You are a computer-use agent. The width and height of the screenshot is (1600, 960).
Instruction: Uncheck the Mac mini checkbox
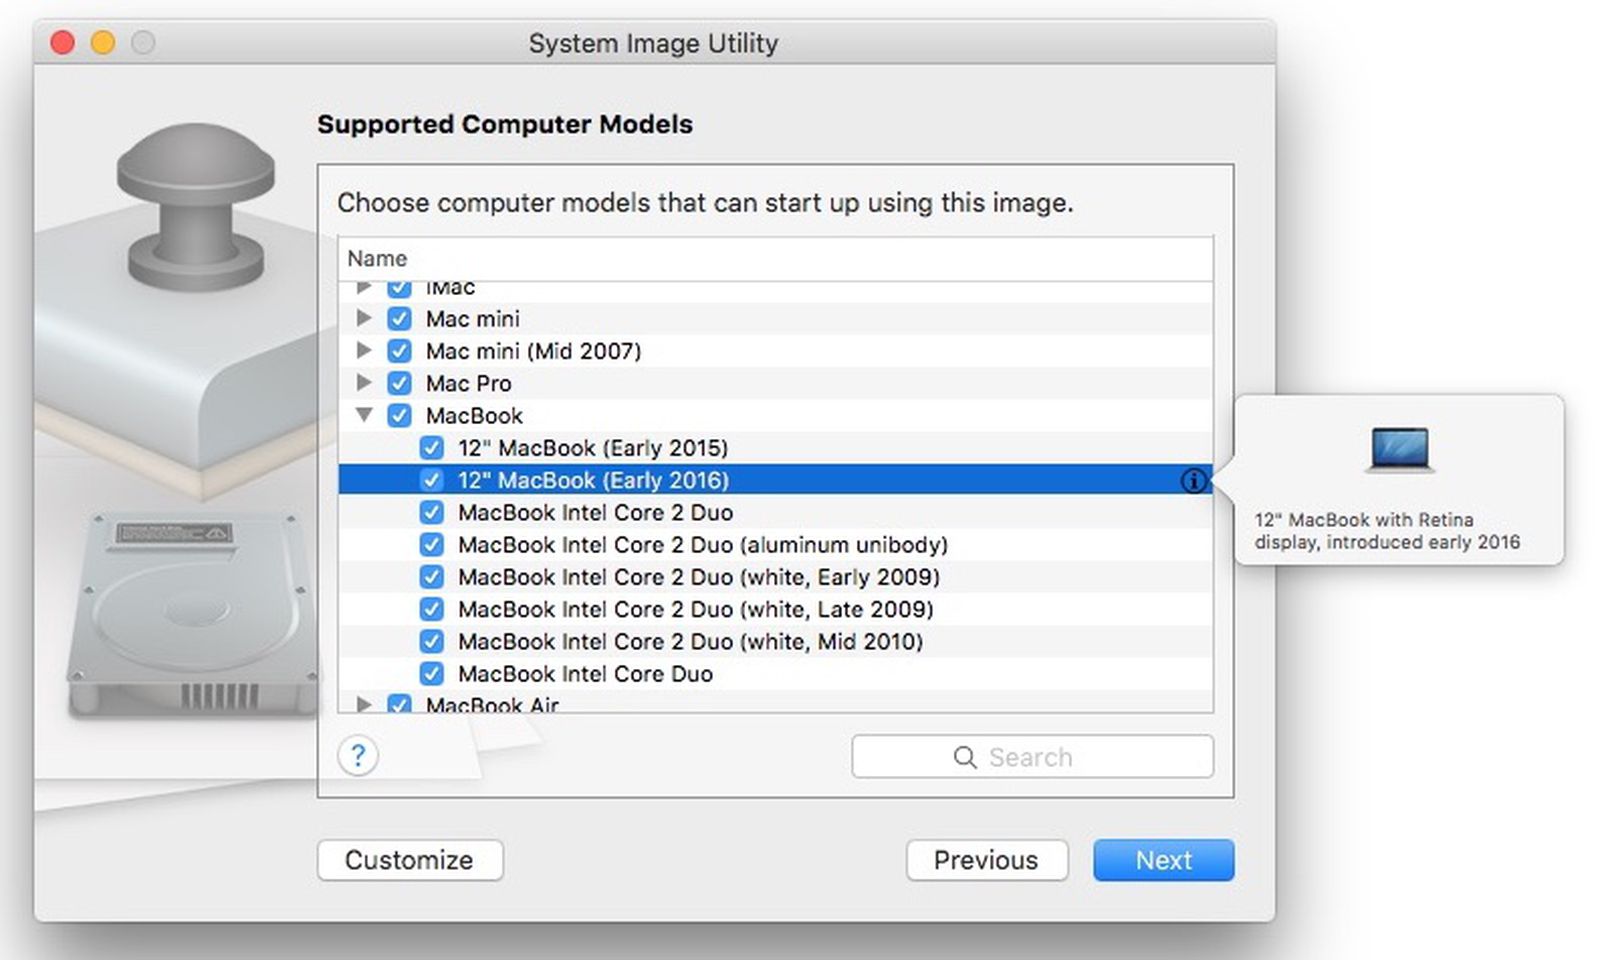(399, 318)
